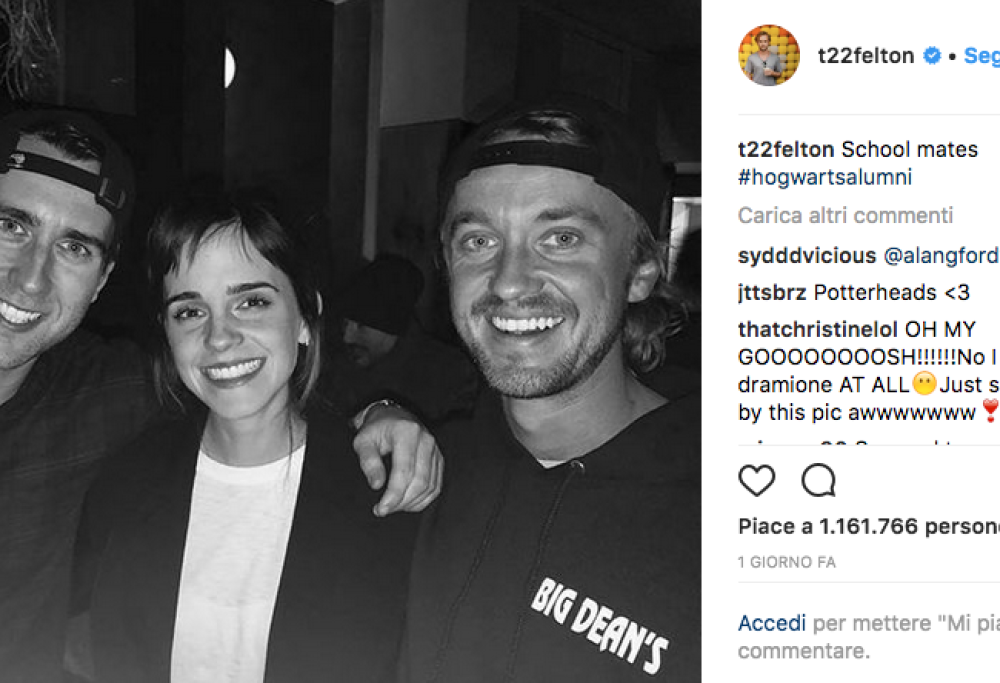Click the blue Segui follow link

click(x=982, y=55)
